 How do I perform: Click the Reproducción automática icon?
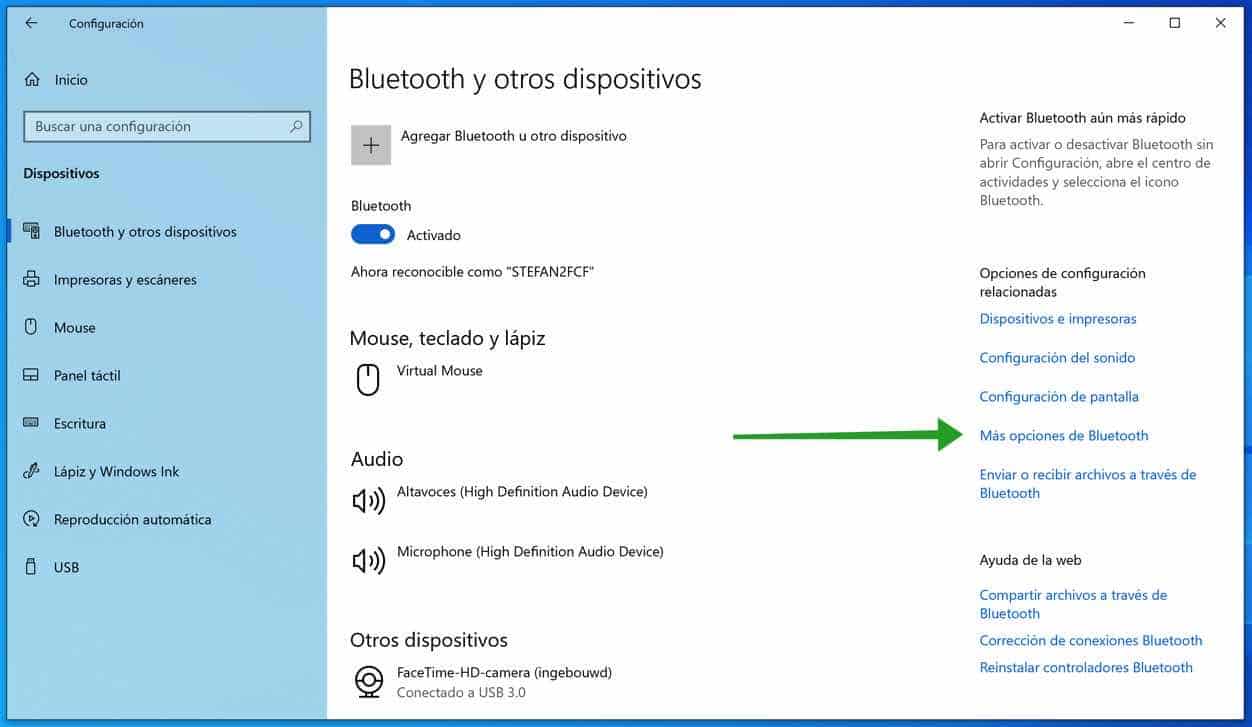(x=33, y=519)
